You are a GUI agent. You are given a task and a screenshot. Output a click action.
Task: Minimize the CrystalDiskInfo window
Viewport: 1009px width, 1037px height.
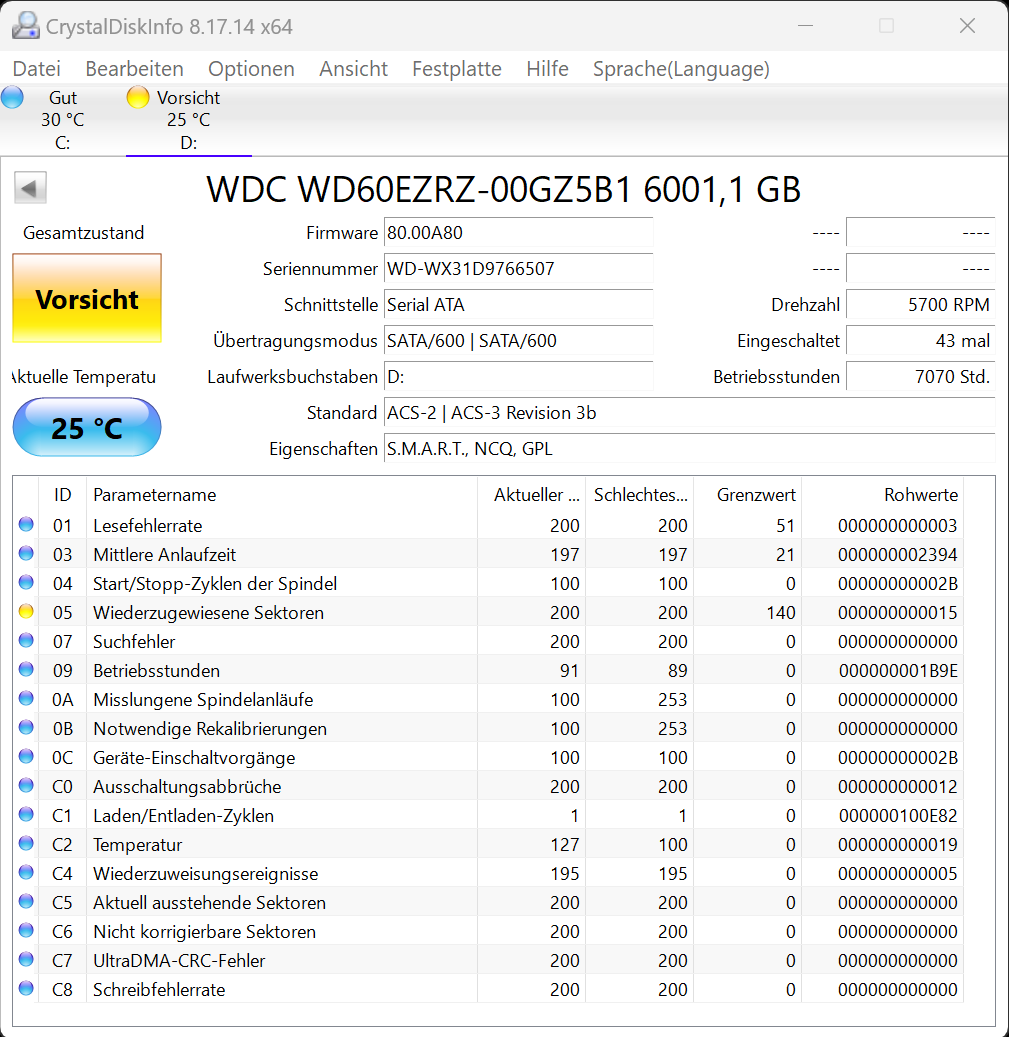coord(805,26)
